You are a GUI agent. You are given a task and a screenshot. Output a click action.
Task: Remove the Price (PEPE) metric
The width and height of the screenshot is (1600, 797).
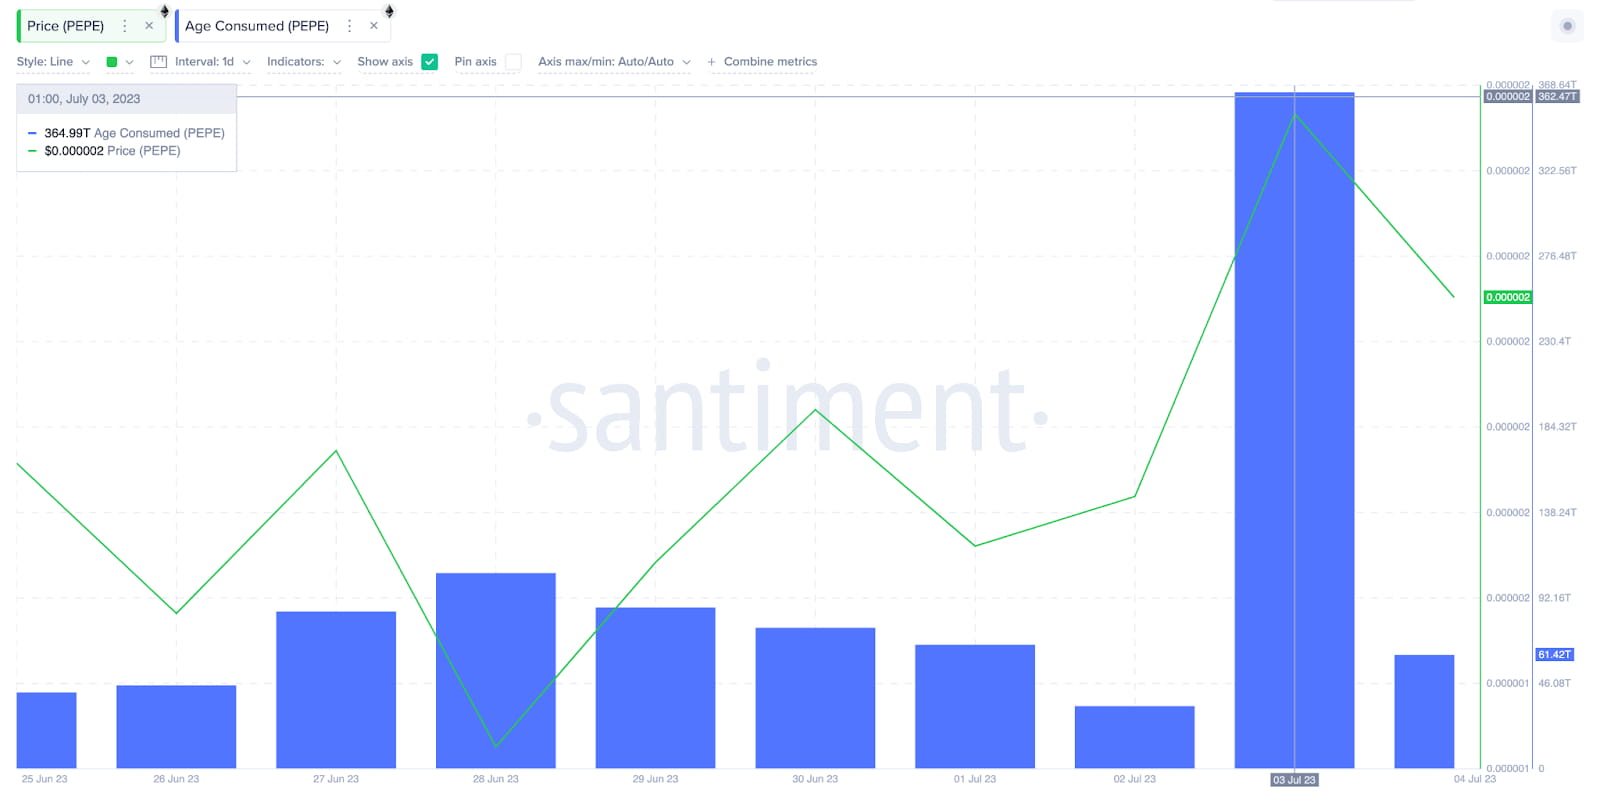149,26
